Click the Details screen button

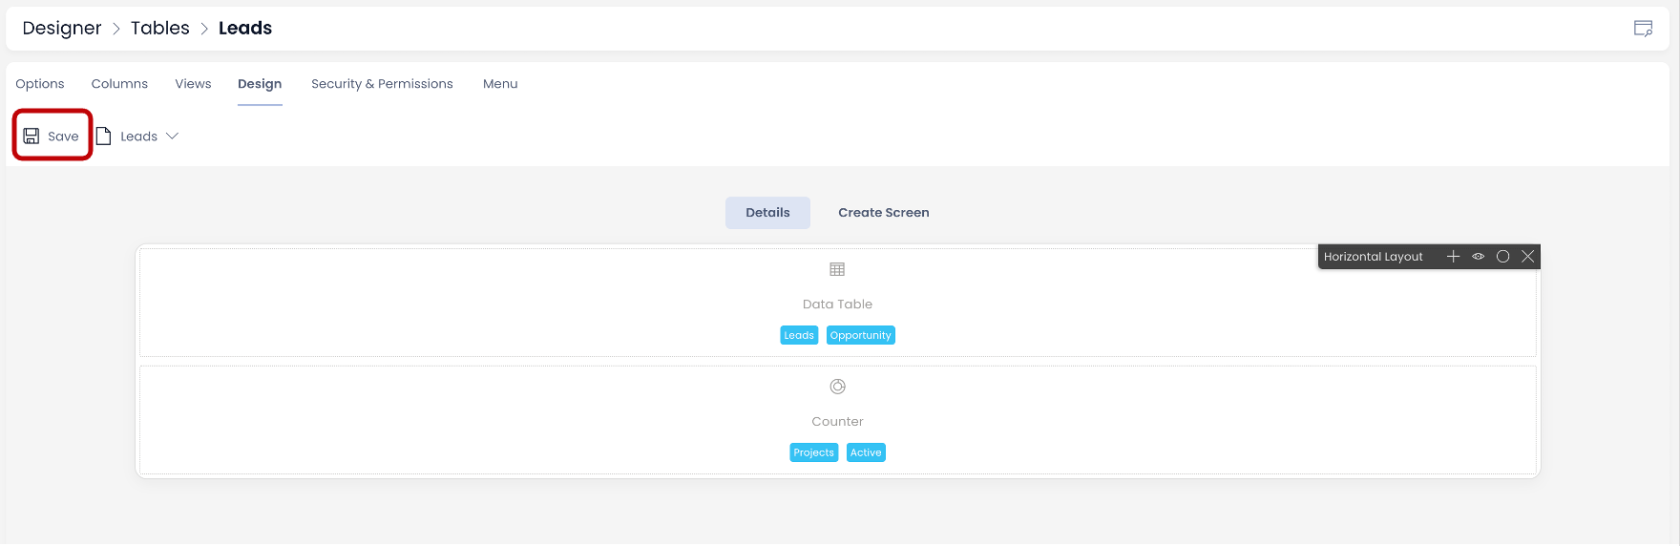[x=768, y=213]
